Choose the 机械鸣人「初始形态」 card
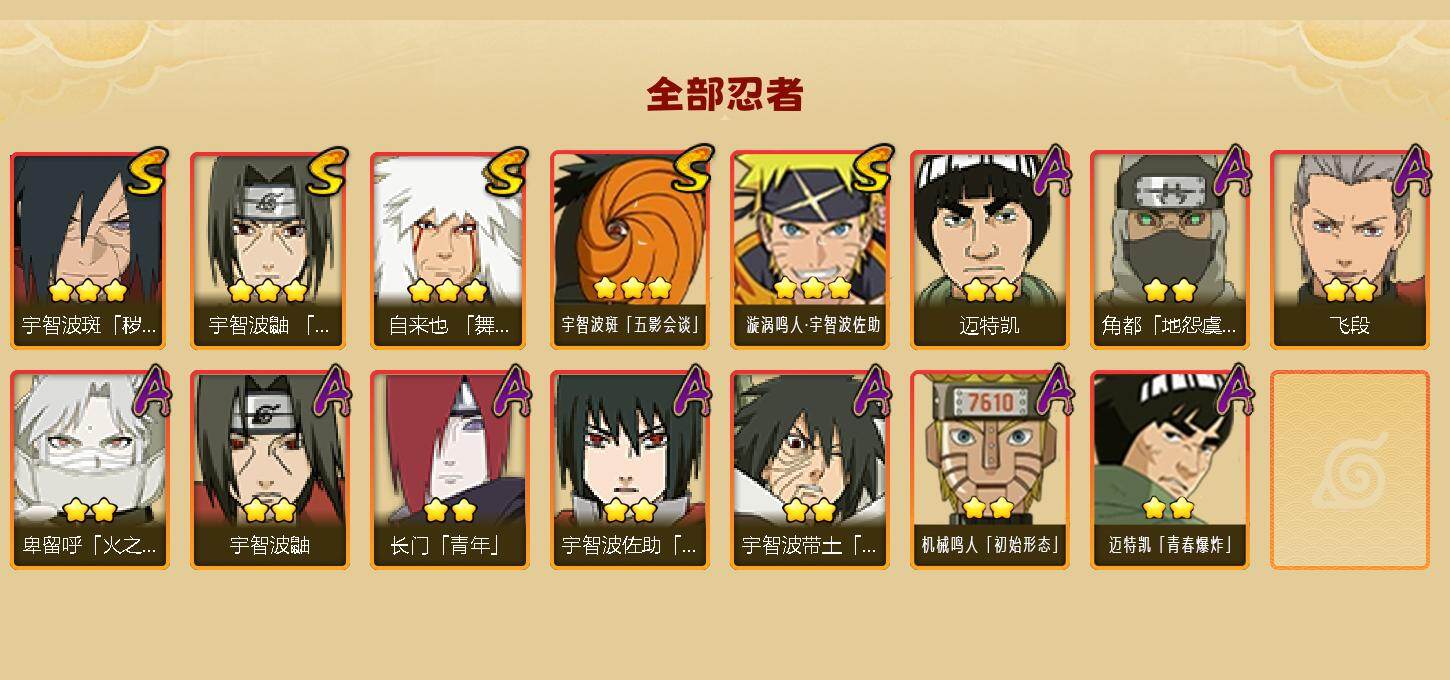 (989, 470)
